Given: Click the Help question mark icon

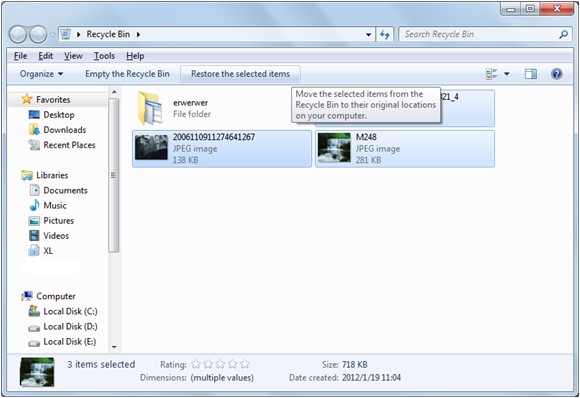Looking at the screenshot, I should pos(556,74).
